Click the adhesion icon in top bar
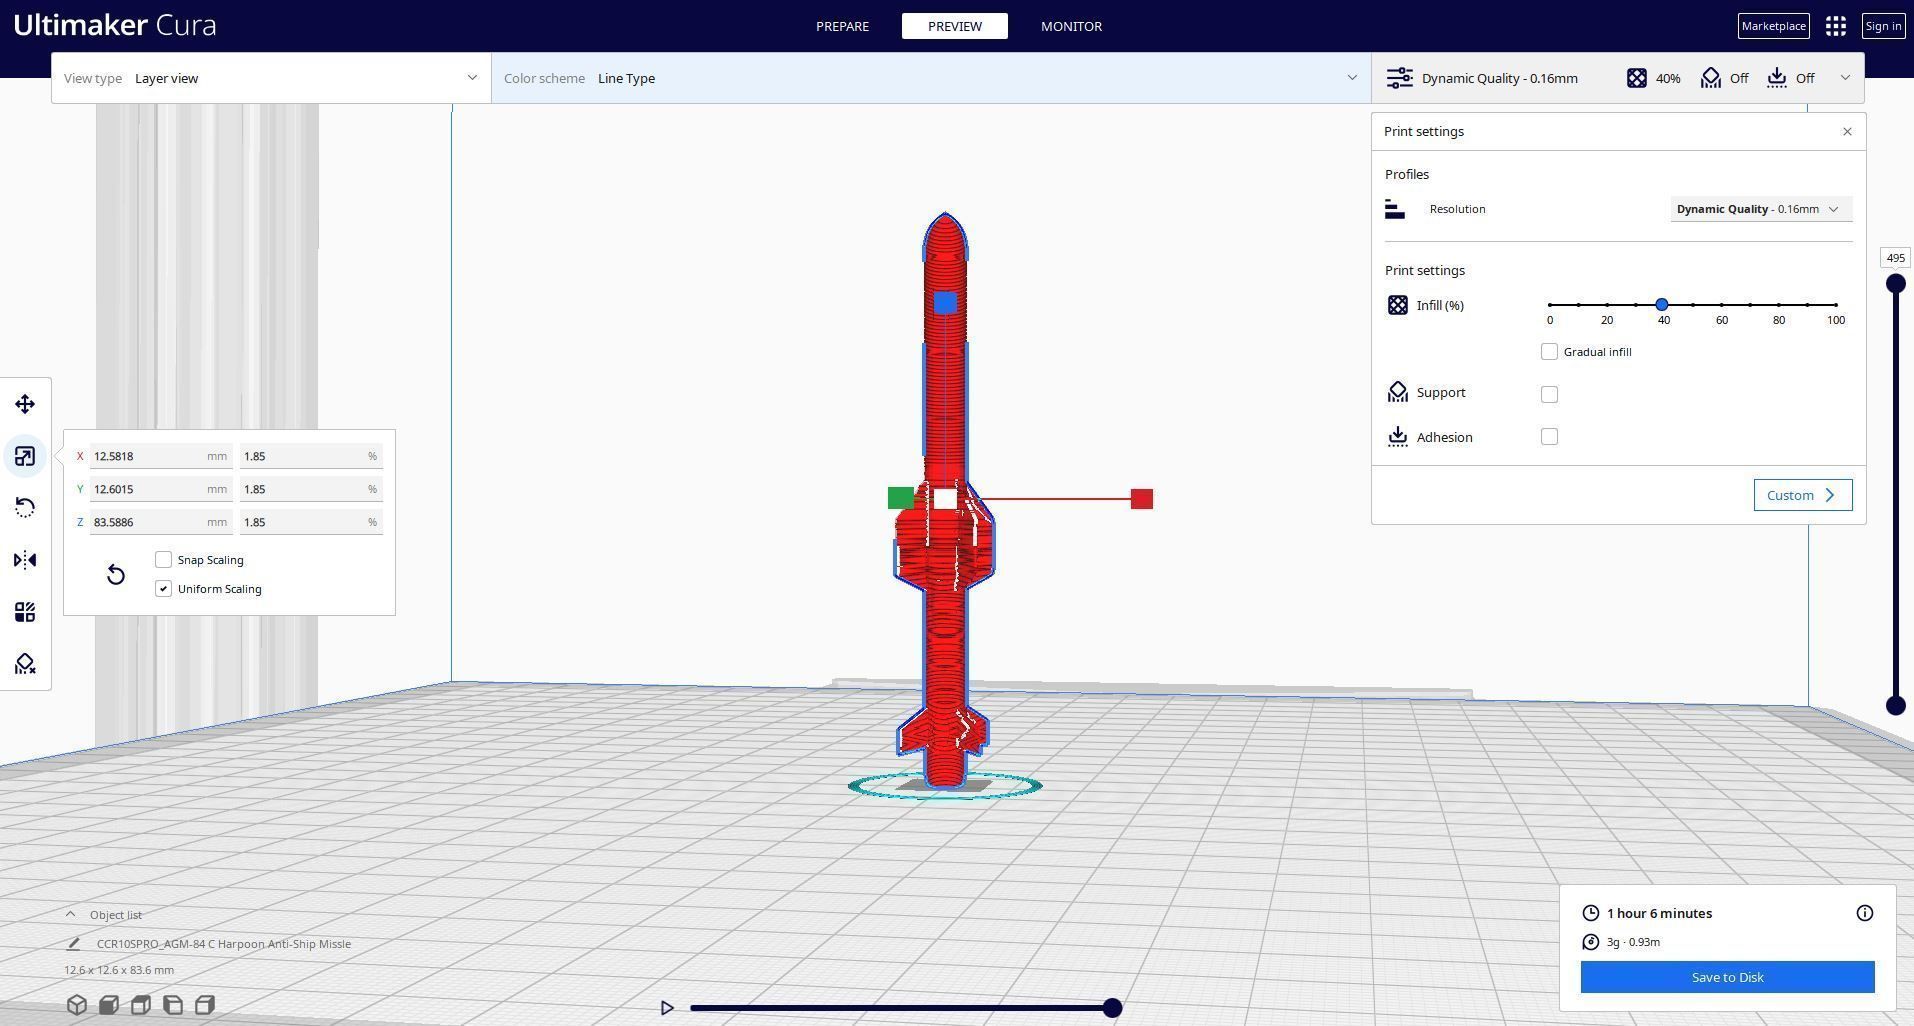This screenshot has height=1026, width=1914. tap(1777, 78)
